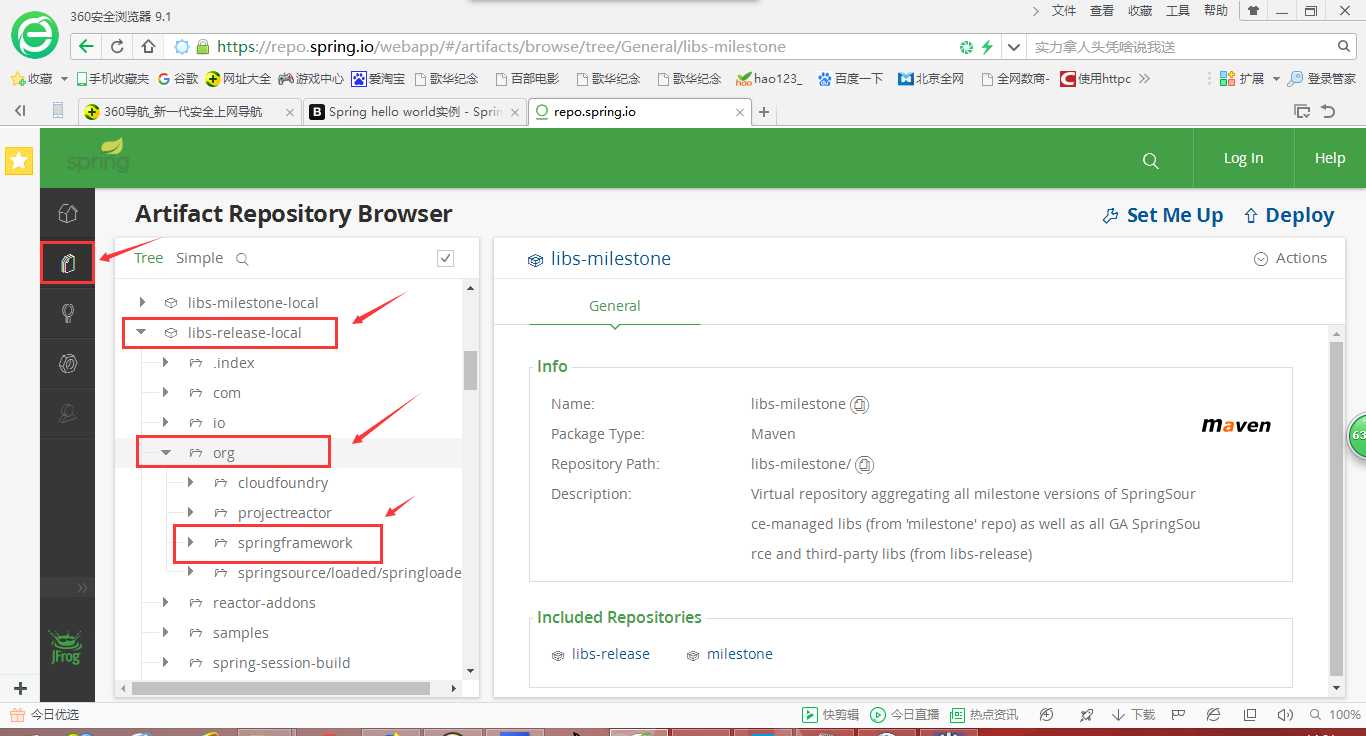Expand the samples folder
This screenshot has height=736, width=1366.
coord(166,632)
